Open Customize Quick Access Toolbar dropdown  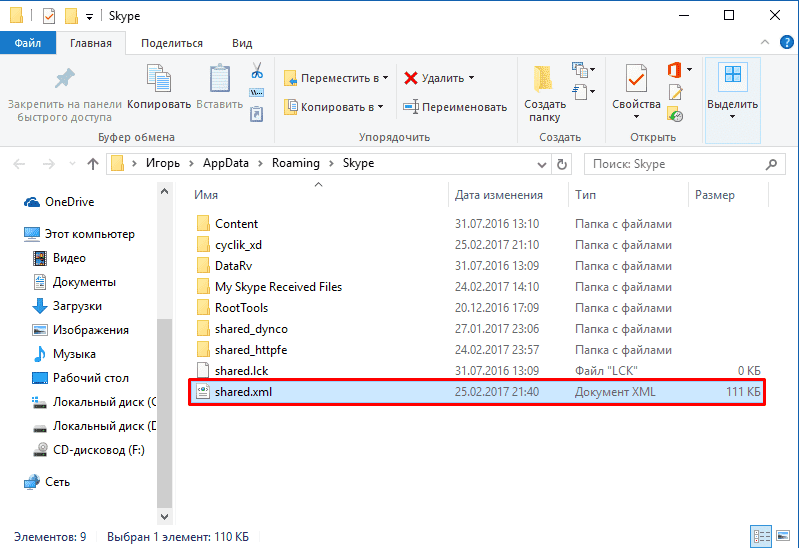click(x=89, y=17)
